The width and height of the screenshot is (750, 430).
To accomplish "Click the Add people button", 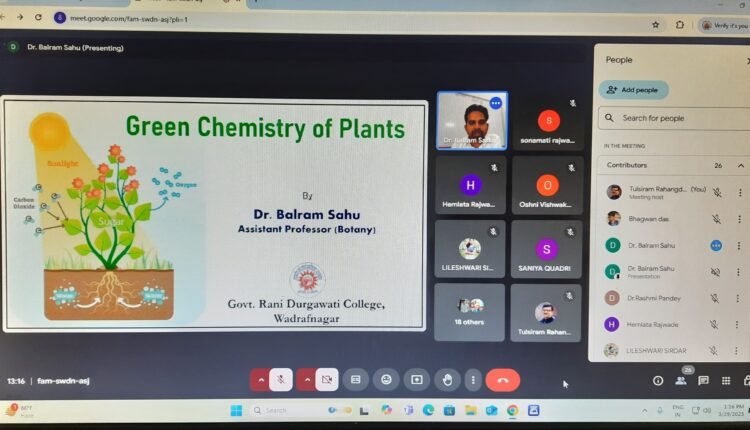I will click(634, 90).
